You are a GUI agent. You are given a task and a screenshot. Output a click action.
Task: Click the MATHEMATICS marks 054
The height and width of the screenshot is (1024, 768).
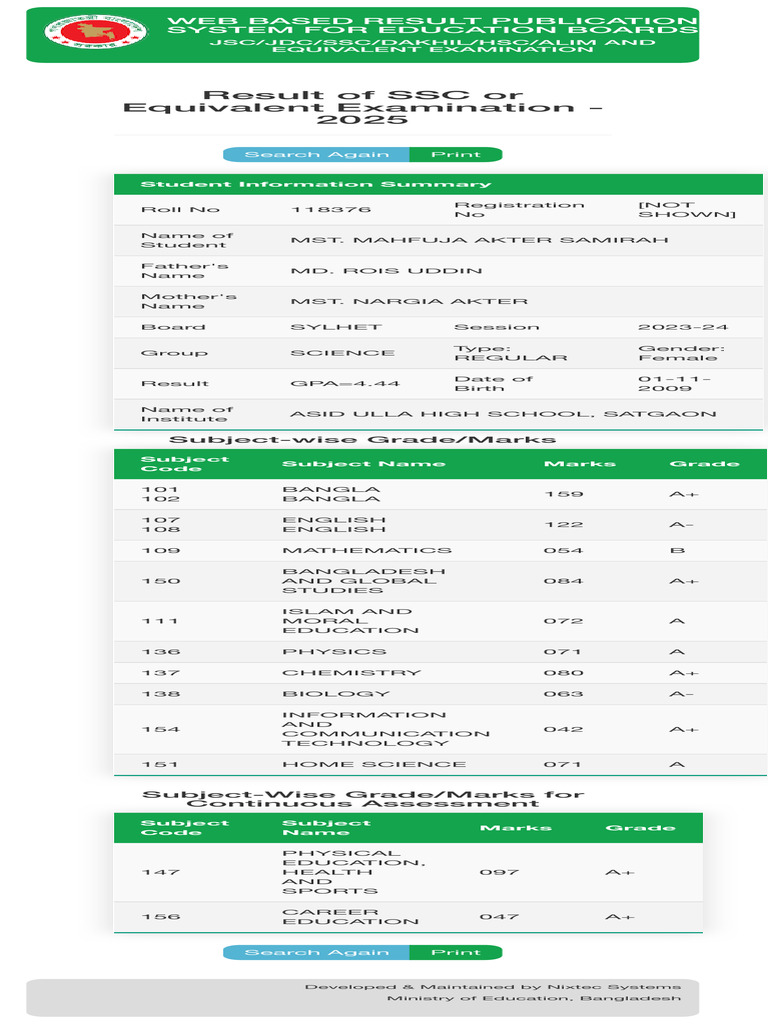[x=564, y=551]
